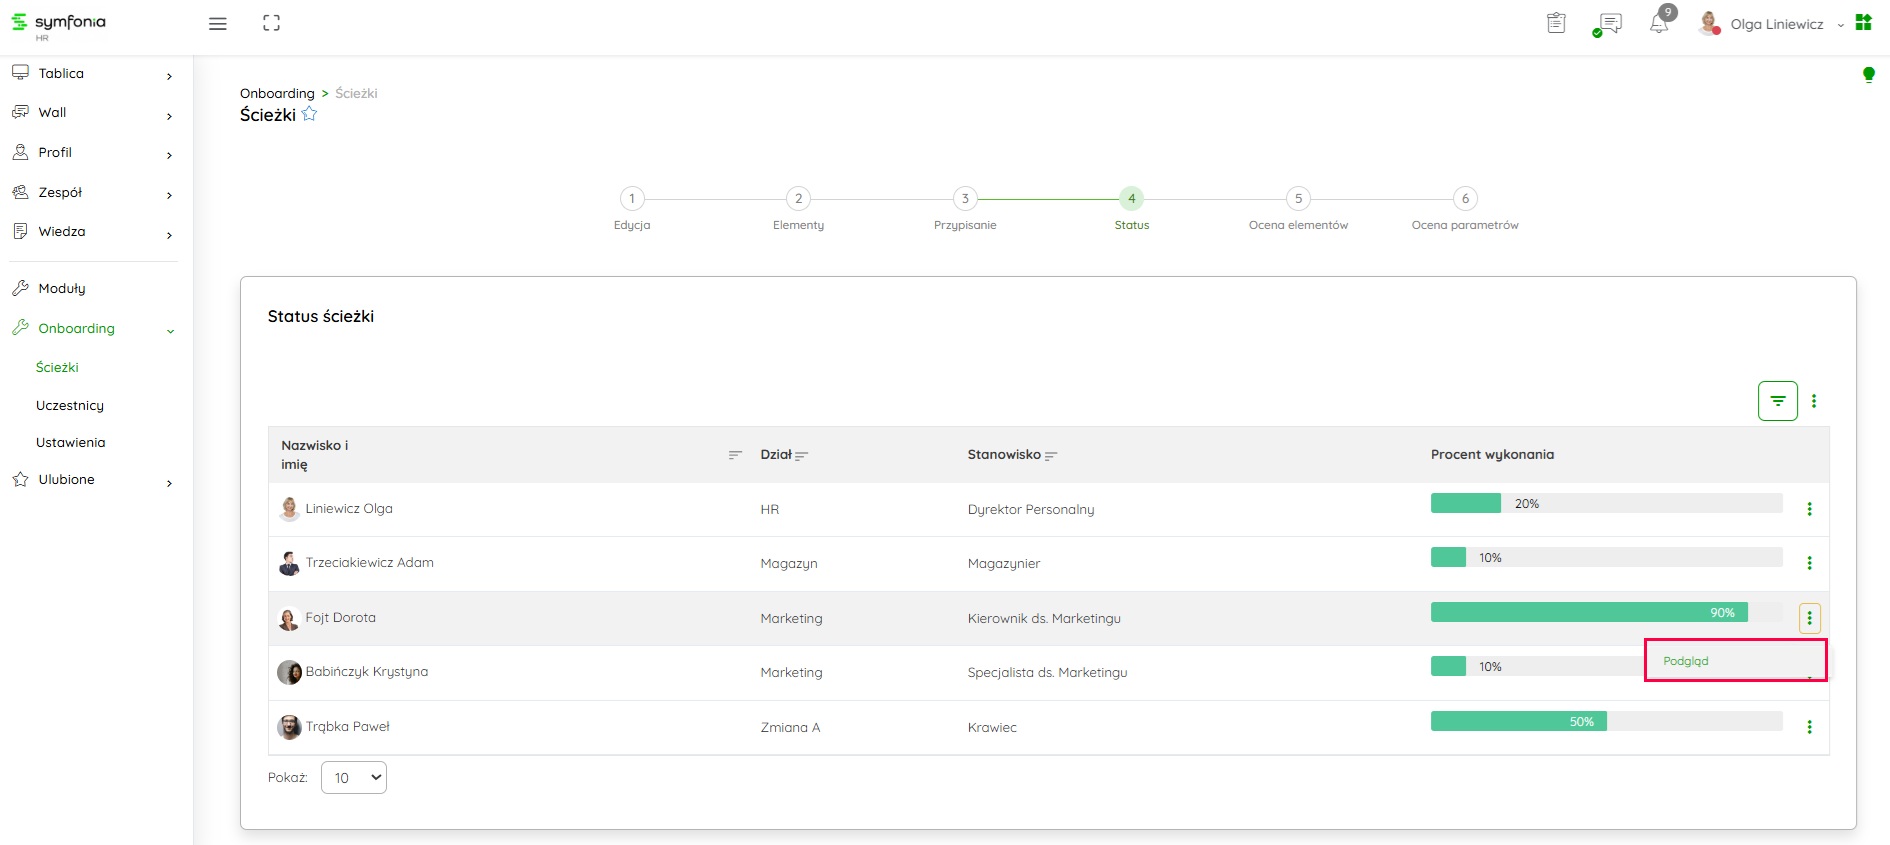Sort by Stanowisko column
The image size is (1890, 845).
[x=1050, y=456]
